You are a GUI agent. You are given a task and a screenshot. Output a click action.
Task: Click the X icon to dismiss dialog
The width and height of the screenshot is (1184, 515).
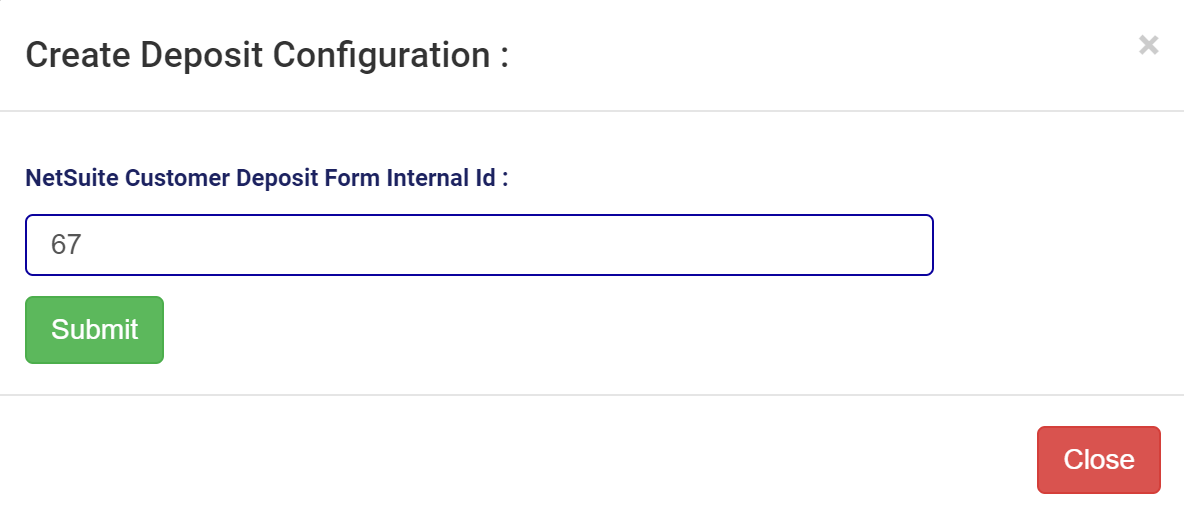pos(1149,45)
